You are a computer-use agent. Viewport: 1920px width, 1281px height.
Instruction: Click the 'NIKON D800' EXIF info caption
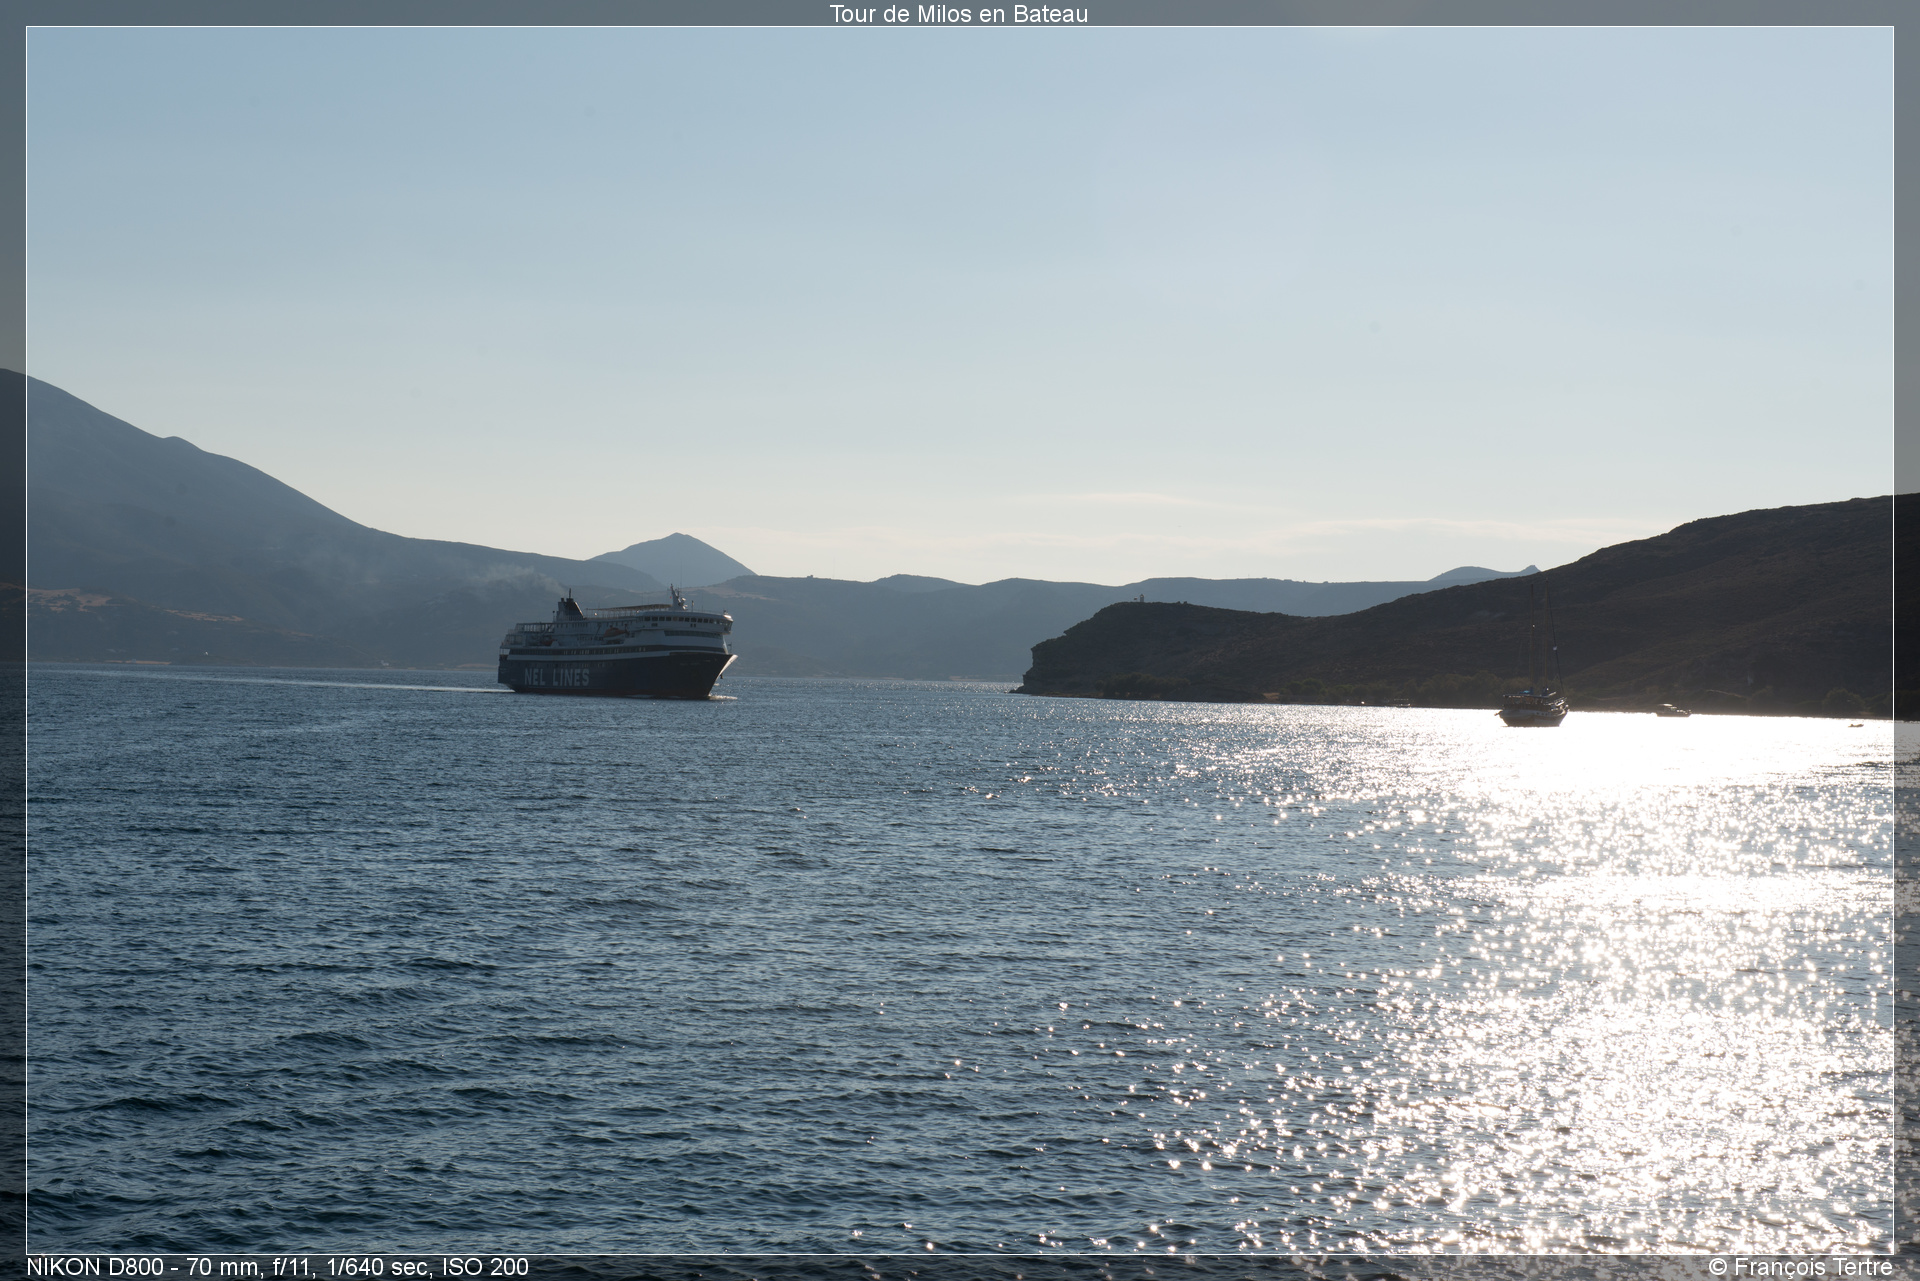point(278,1267)
